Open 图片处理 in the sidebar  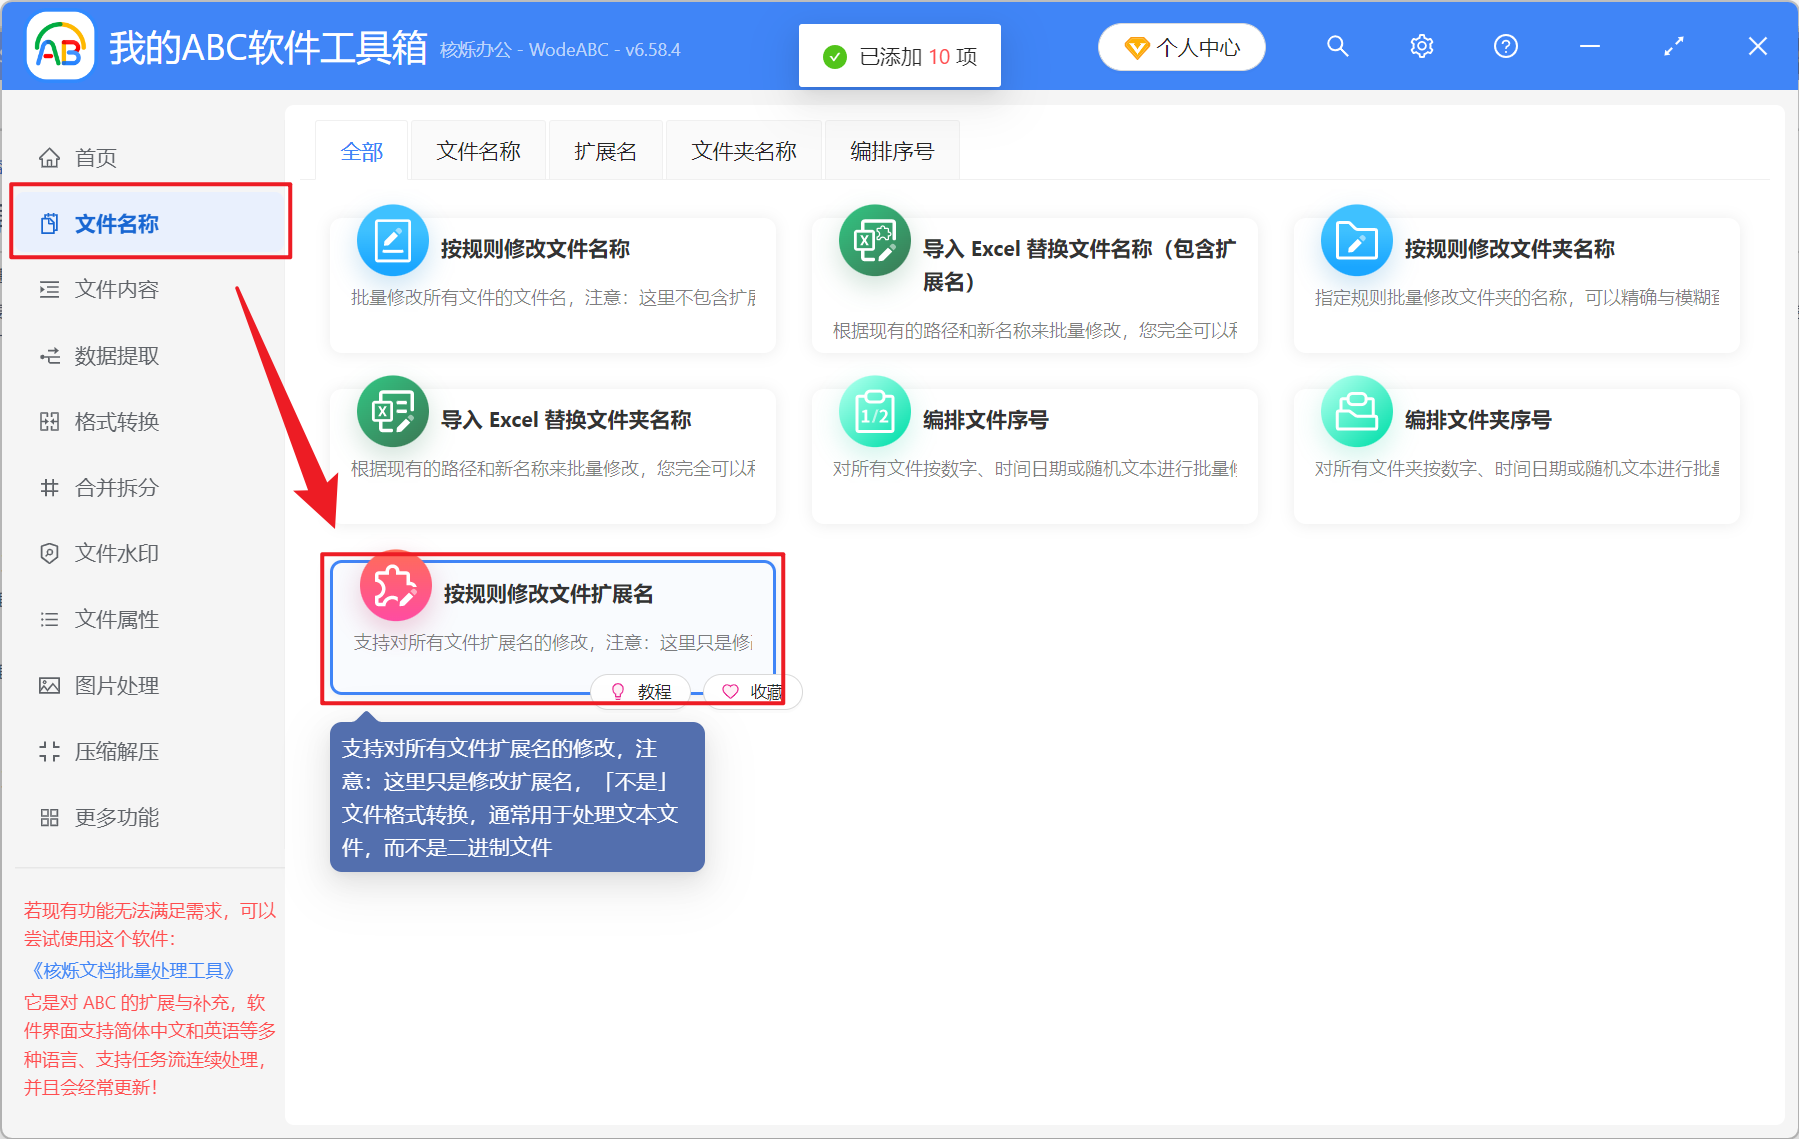tap(116, 686)
